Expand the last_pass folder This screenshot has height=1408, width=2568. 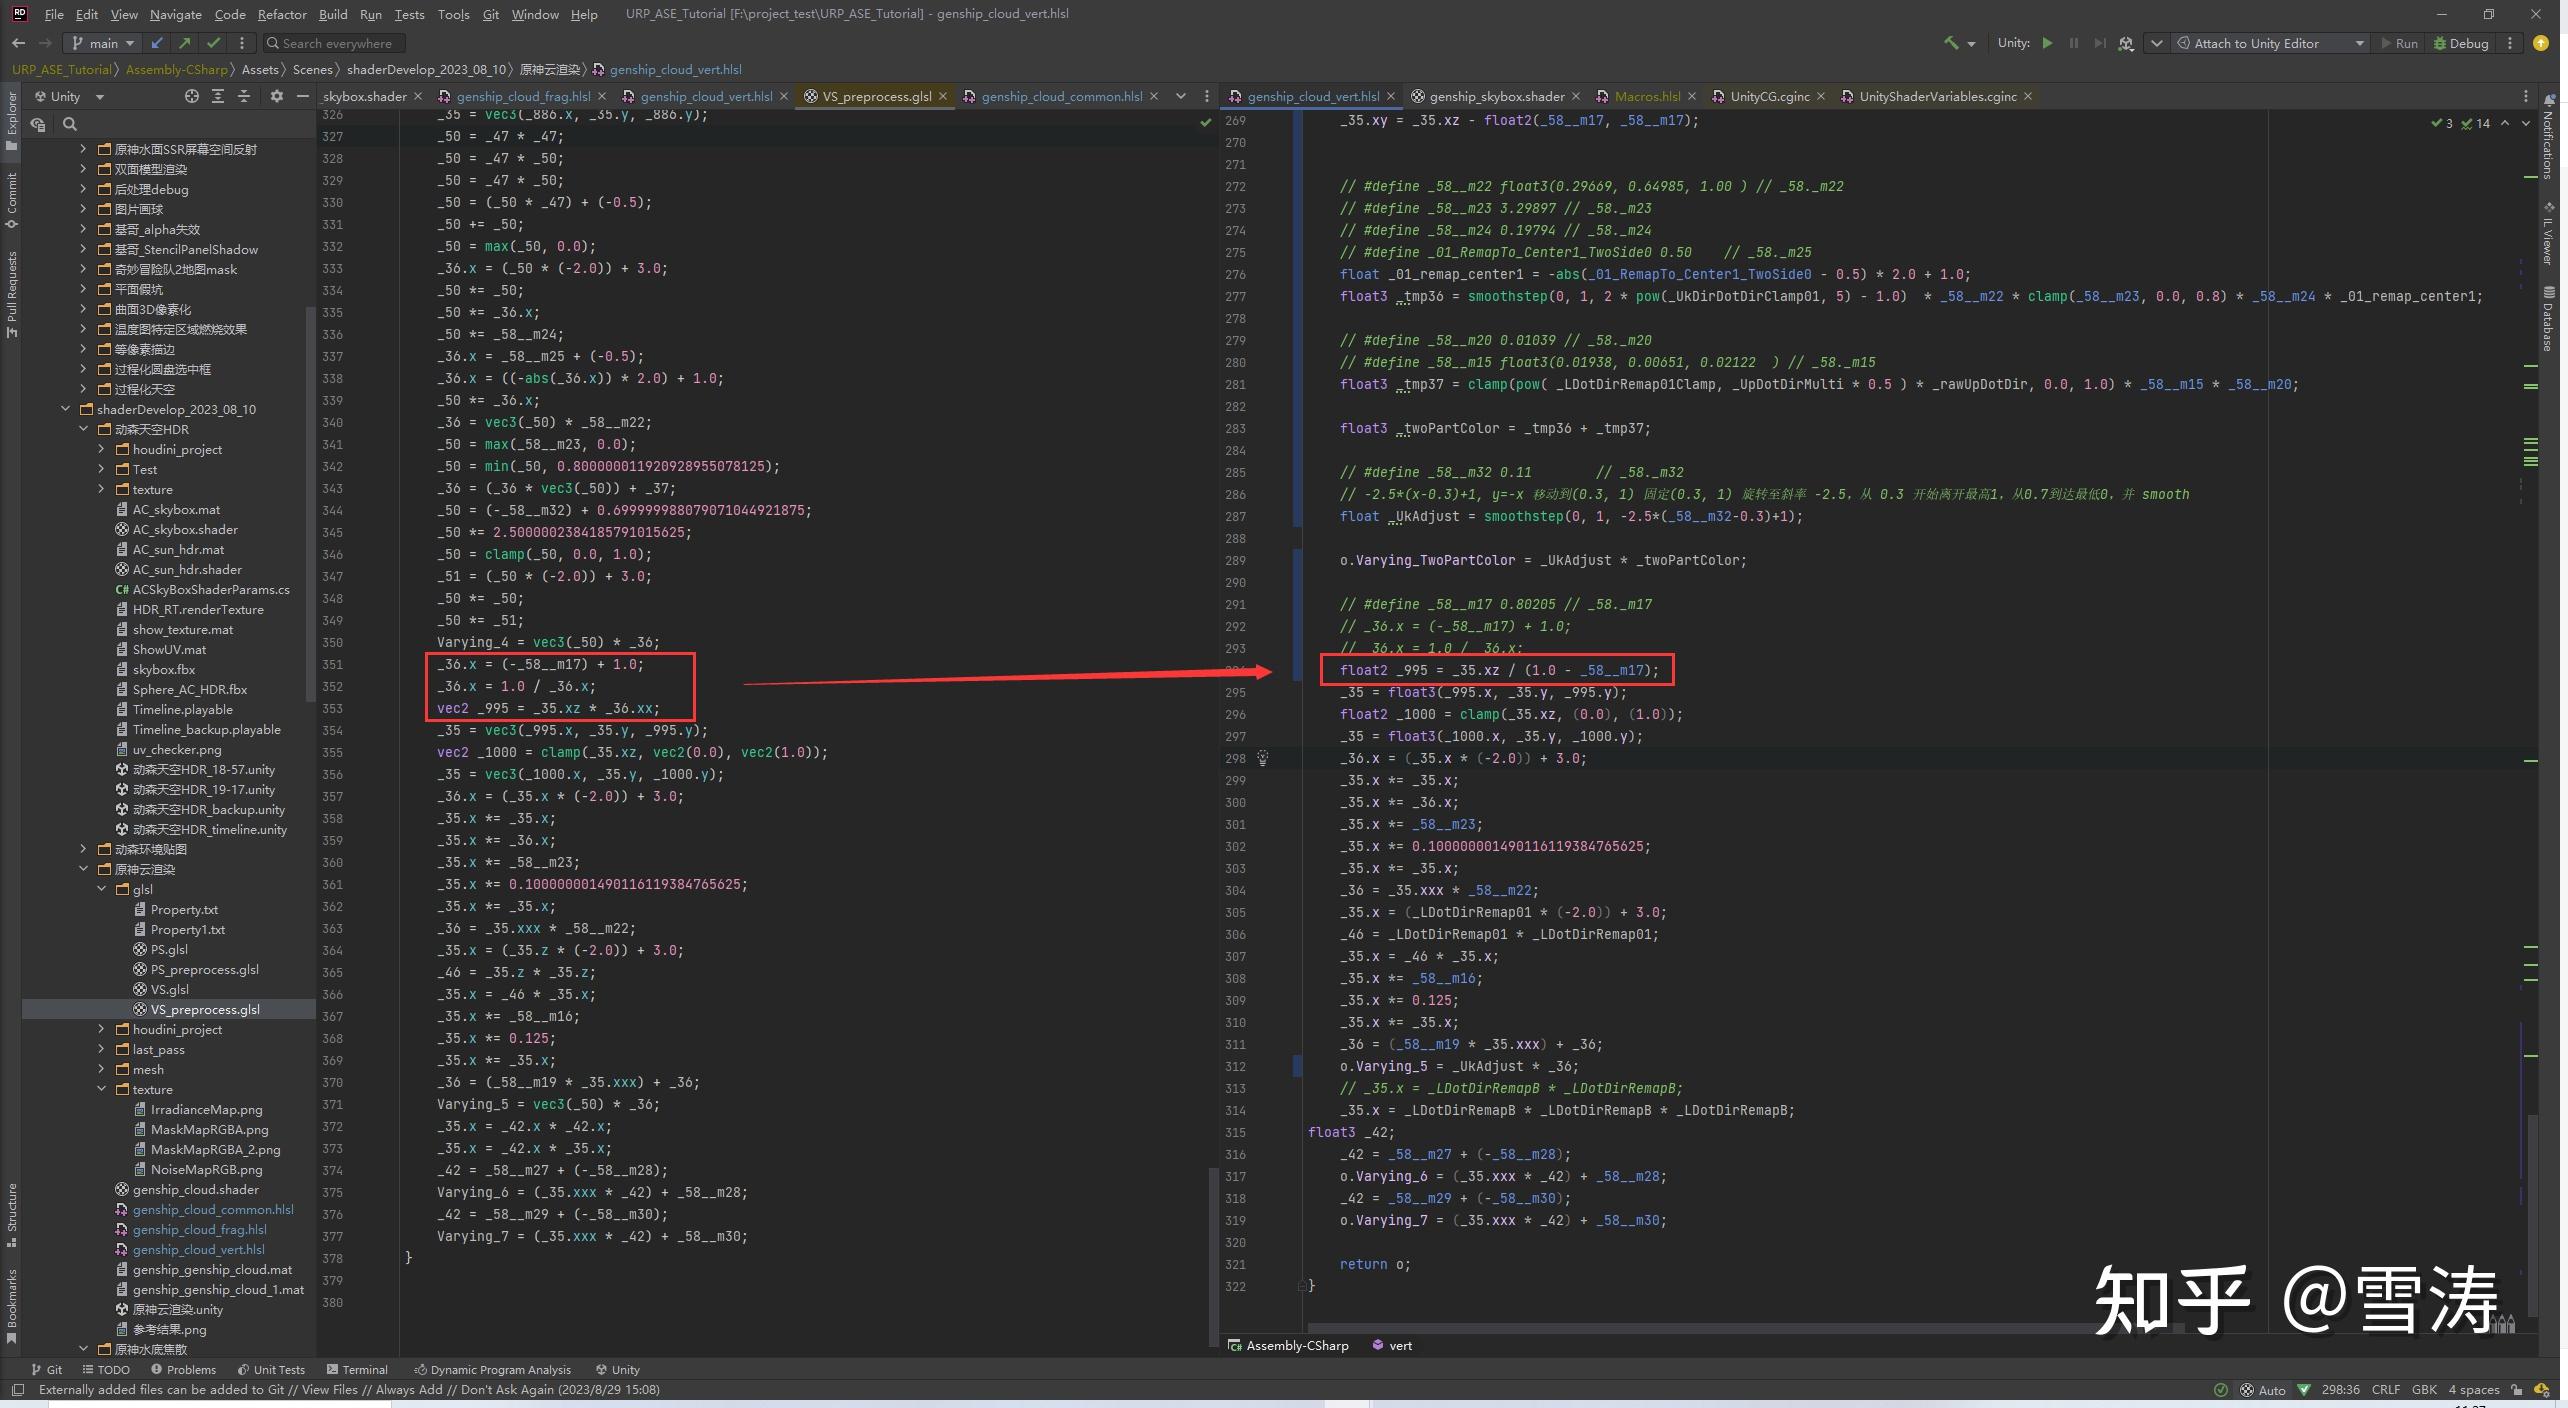tap(101, 1049)
